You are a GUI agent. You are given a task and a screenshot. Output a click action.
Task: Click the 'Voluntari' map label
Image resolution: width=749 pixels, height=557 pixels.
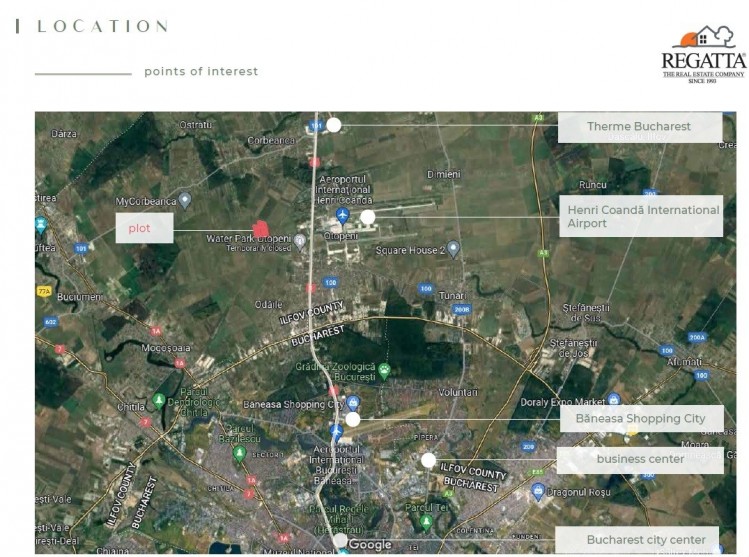coord(458,392)
